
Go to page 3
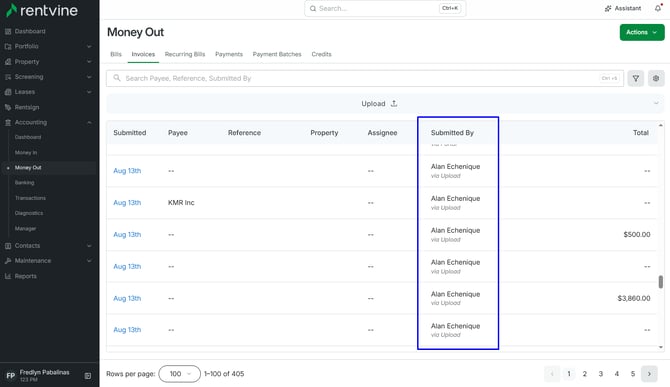click(x=600, y=374)
